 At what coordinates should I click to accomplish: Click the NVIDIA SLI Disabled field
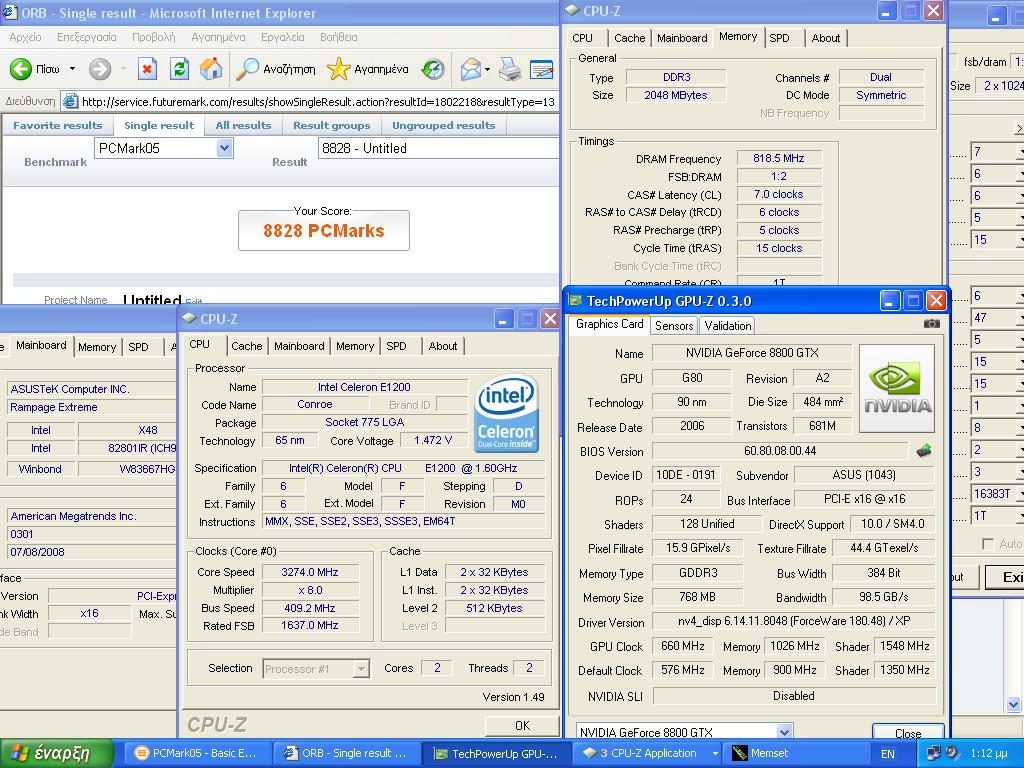793,696
